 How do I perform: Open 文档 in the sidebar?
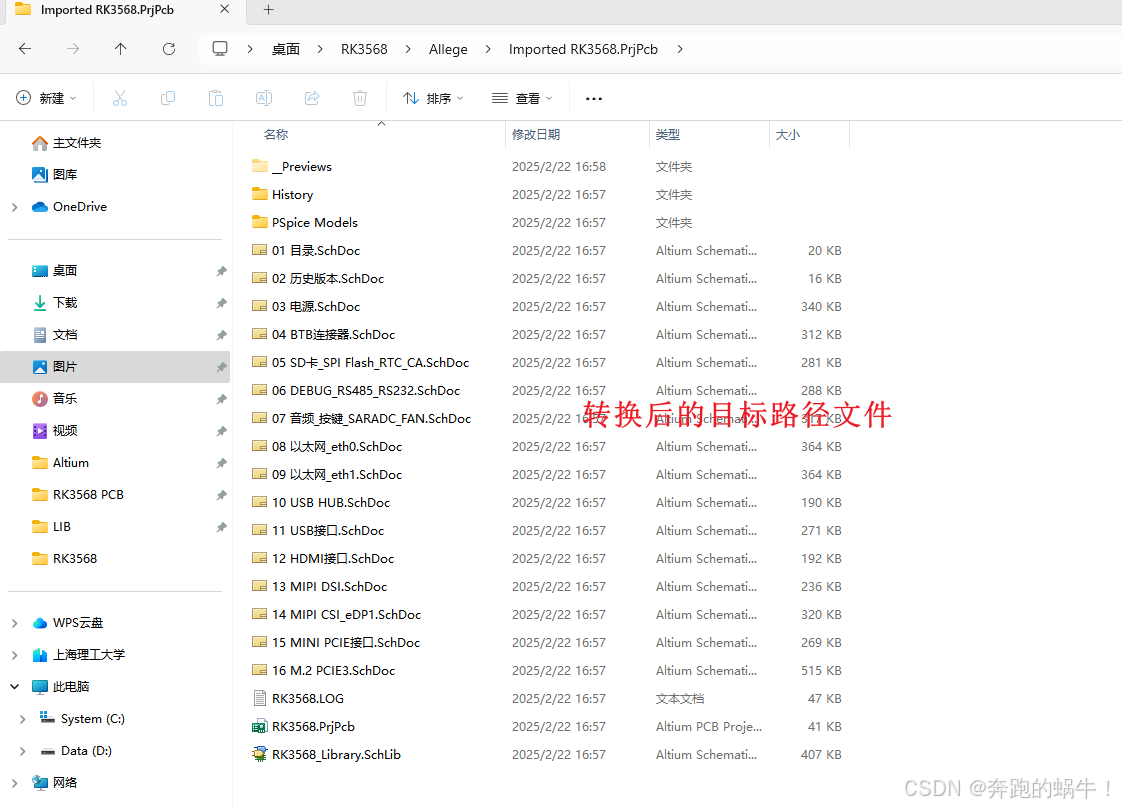(x=55, y=335)
